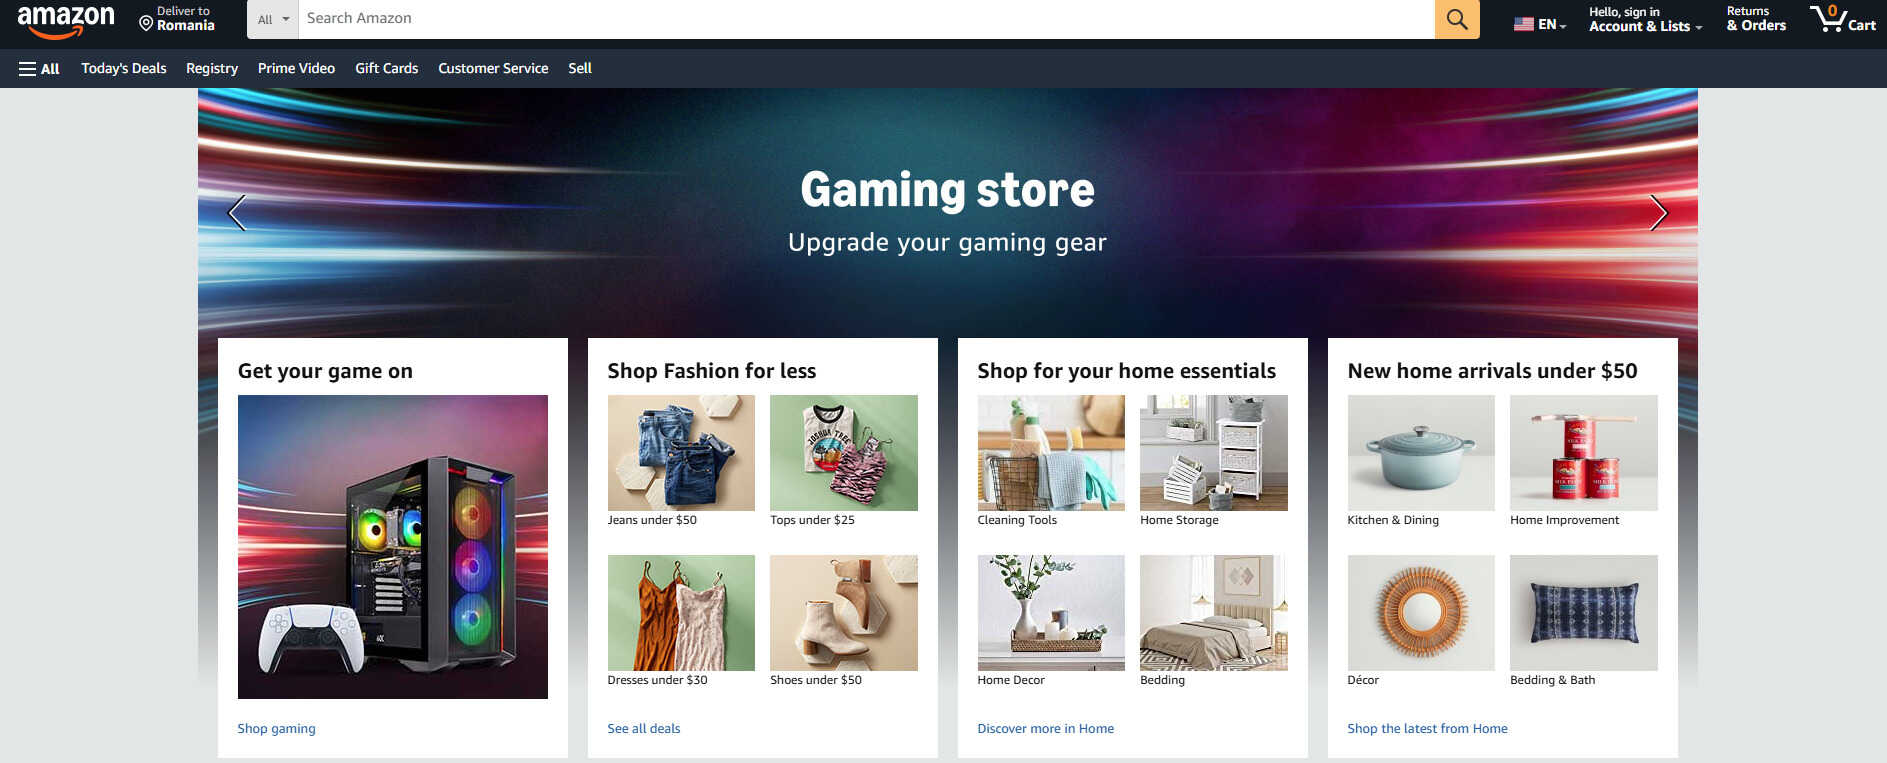Open the All hamburger menu
Screen dimensions: 1887x763
[x=40, y=69]
